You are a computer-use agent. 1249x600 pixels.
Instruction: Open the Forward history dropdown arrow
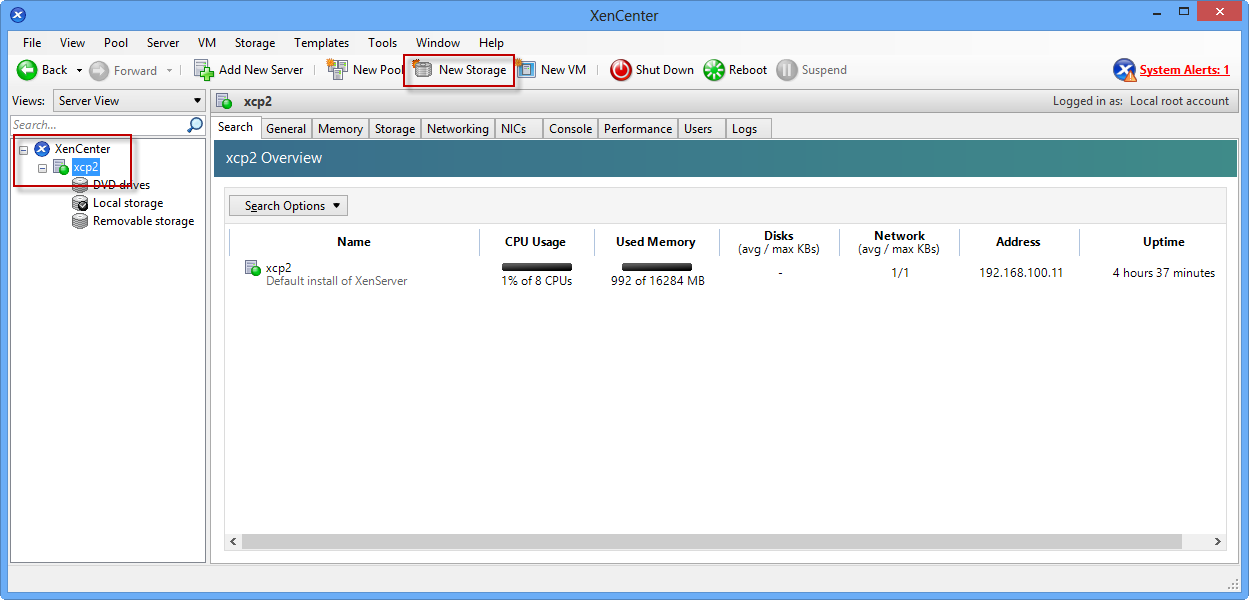point(169,71)
